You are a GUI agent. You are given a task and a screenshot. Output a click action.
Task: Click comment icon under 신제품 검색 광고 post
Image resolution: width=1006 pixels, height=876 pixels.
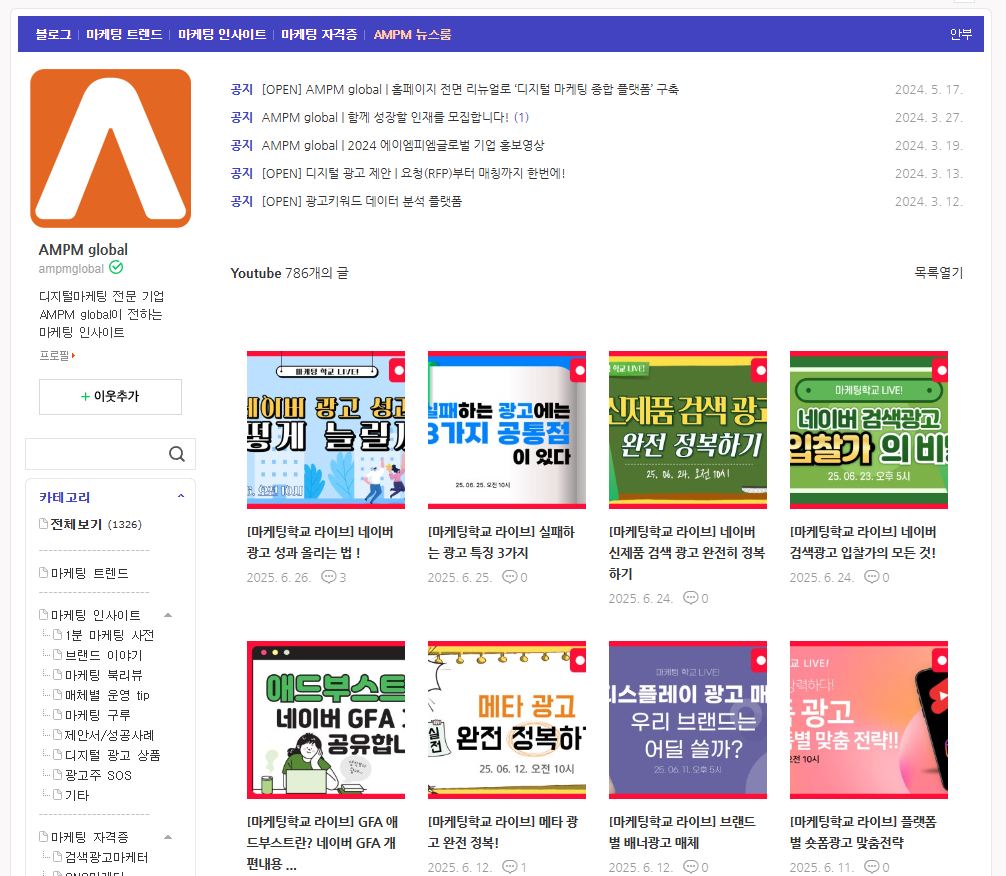pyautogui.click(x=690, y=598)
